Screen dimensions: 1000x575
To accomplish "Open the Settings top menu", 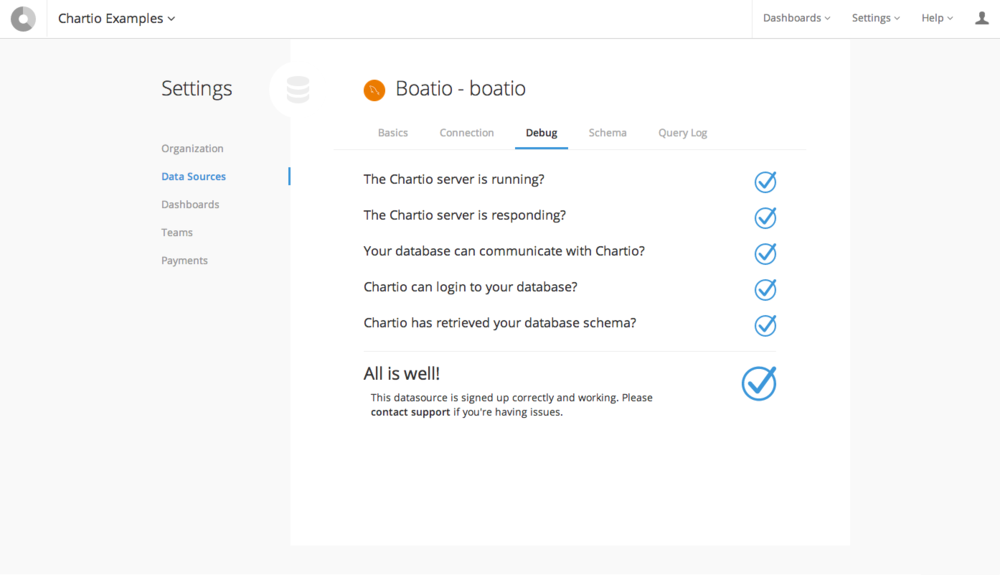I will (876, 18).
